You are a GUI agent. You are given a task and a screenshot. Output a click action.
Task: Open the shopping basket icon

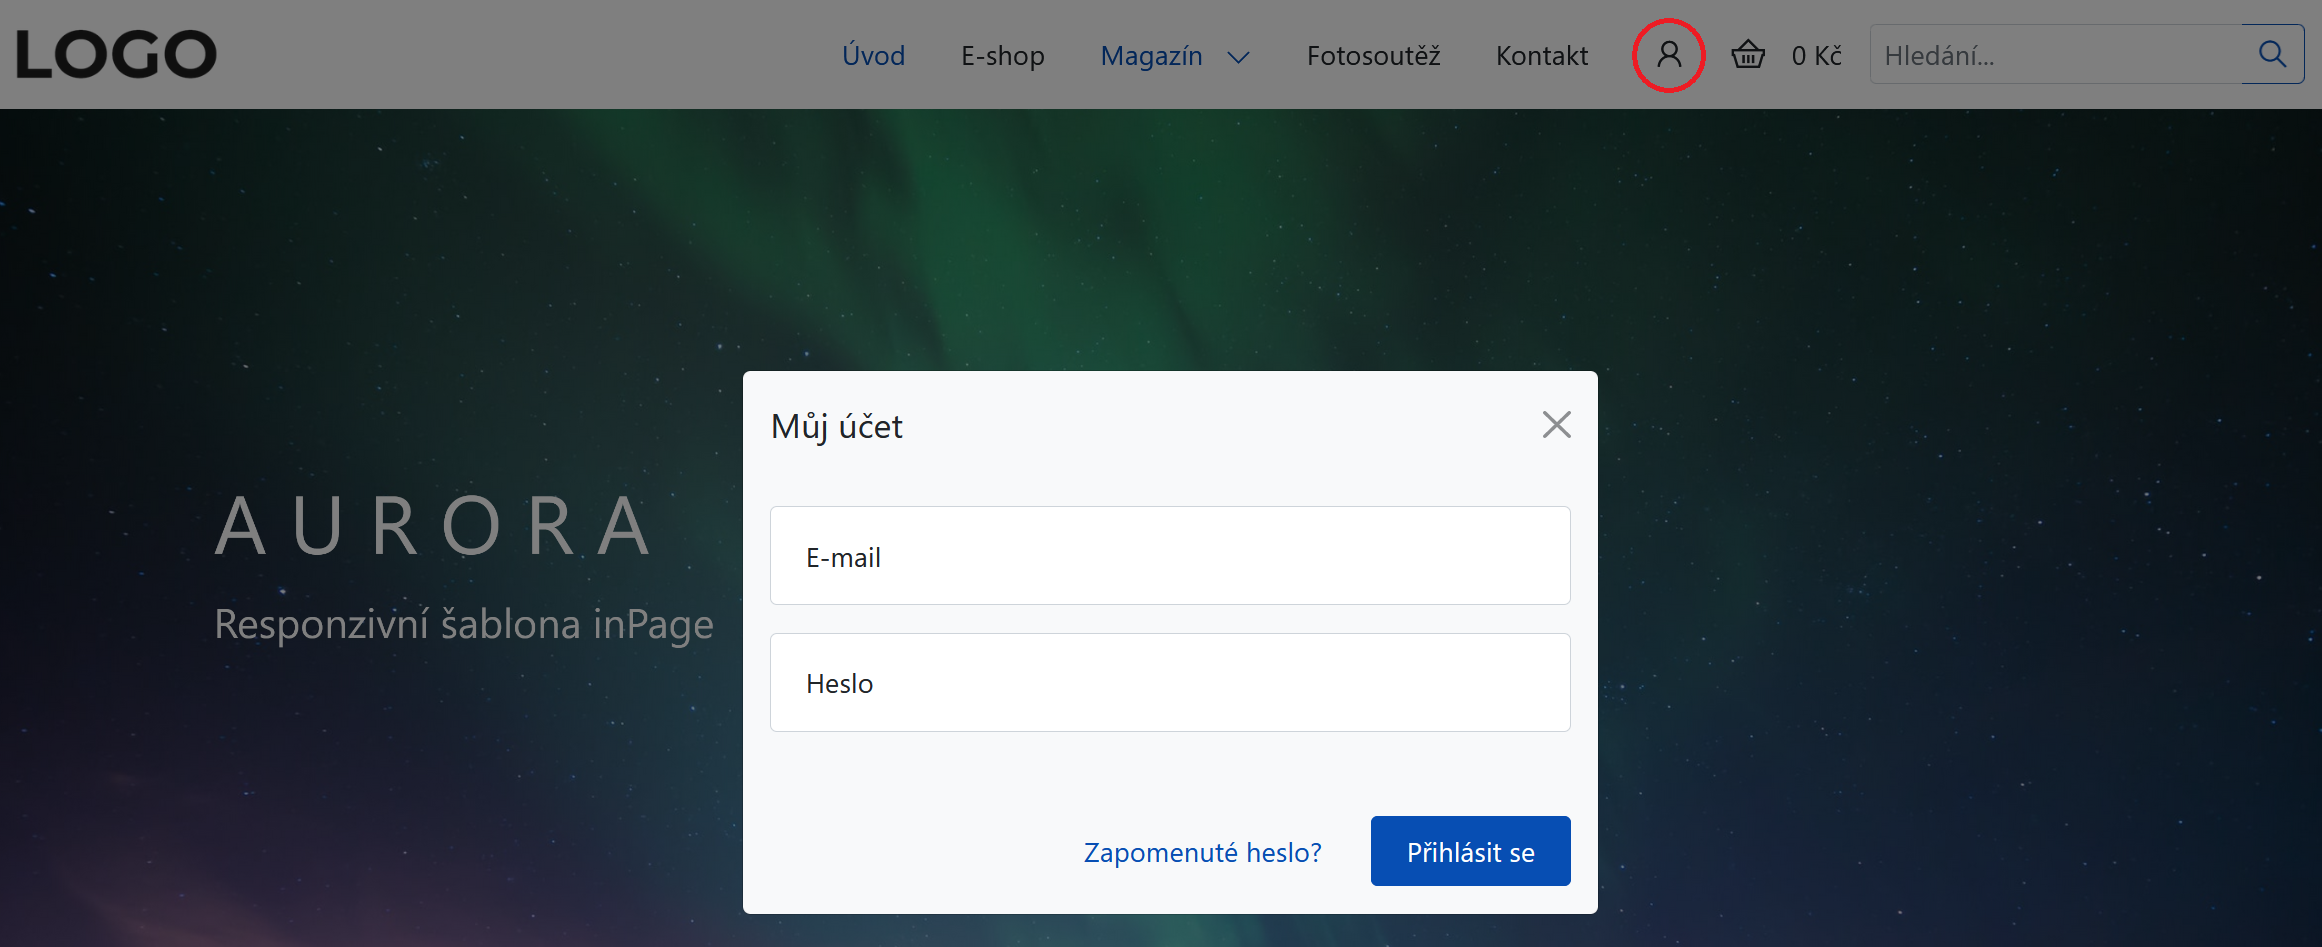click(1748, 55)
